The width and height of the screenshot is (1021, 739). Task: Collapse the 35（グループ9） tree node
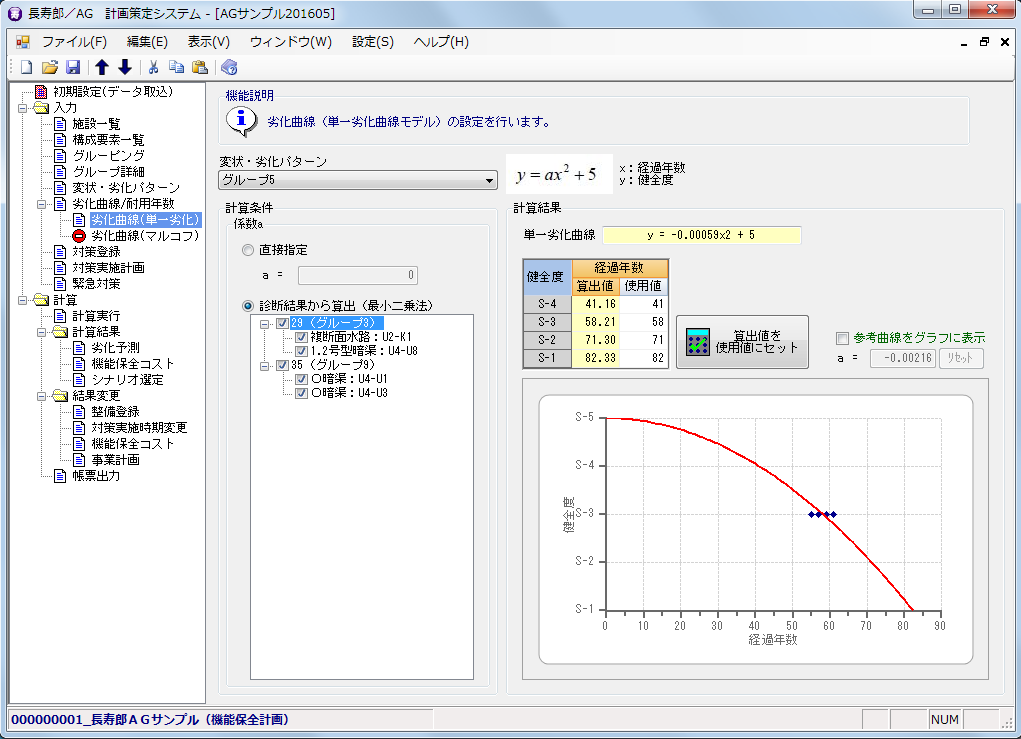pos(264,366)
